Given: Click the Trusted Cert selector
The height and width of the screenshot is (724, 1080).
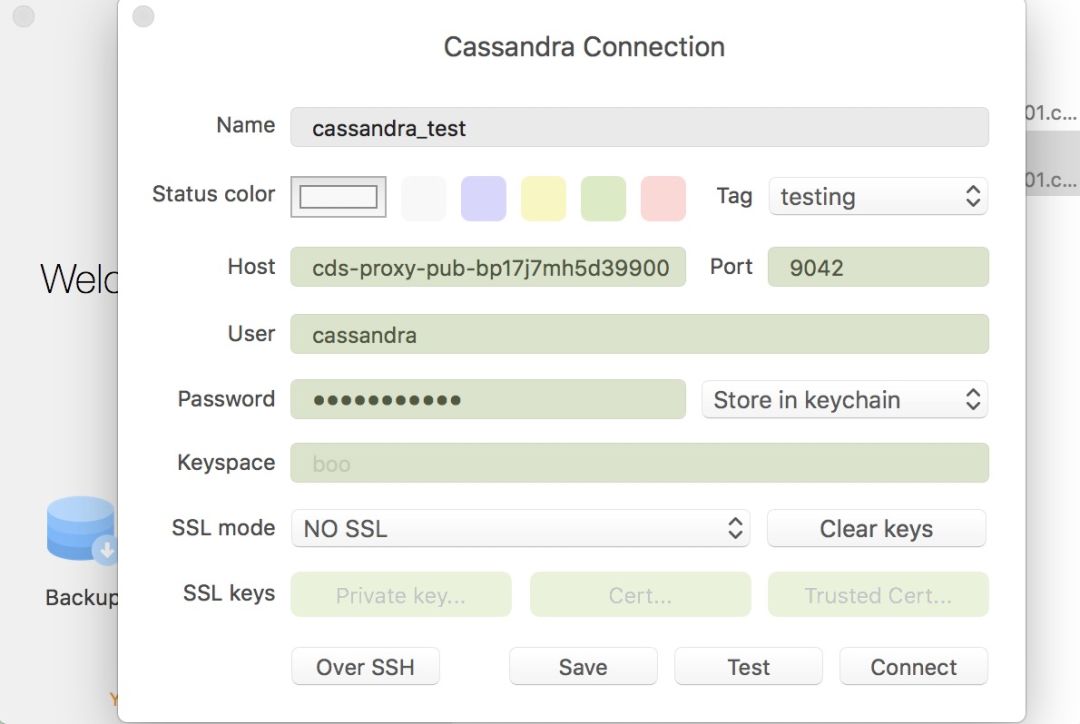Looking at the screenshot, I should pyautogui.click(x=877, y=596).
